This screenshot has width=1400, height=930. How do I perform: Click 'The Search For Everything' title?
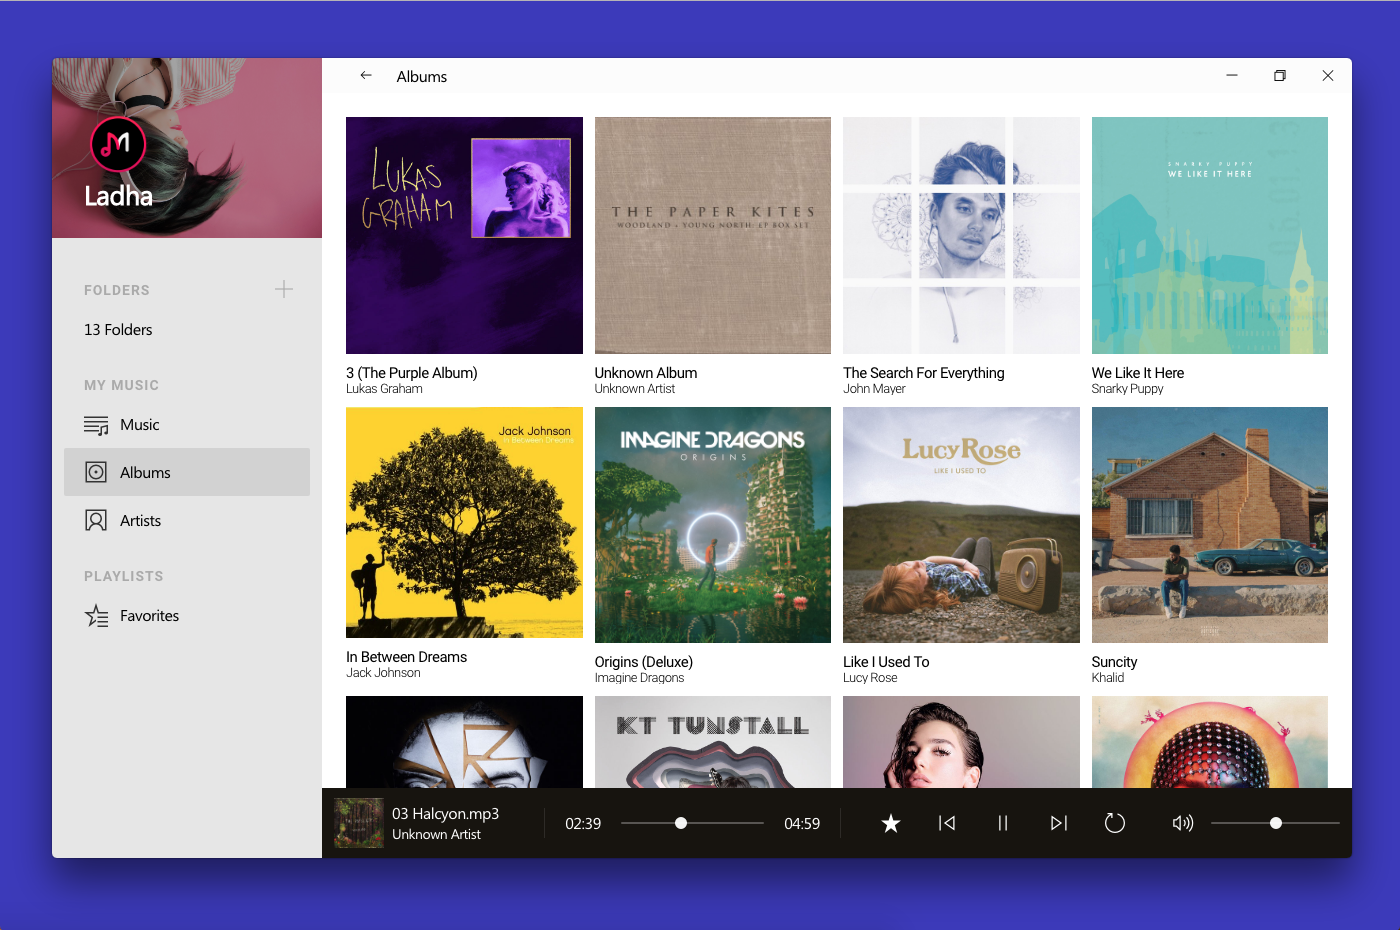point(924,373)
